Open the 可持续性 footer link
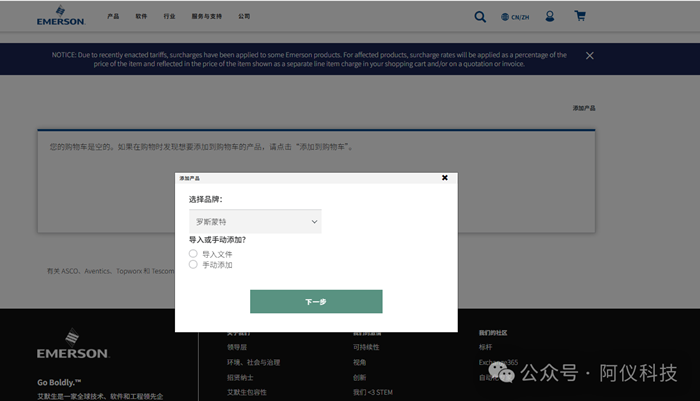The image size is (700, 401). 366,347
